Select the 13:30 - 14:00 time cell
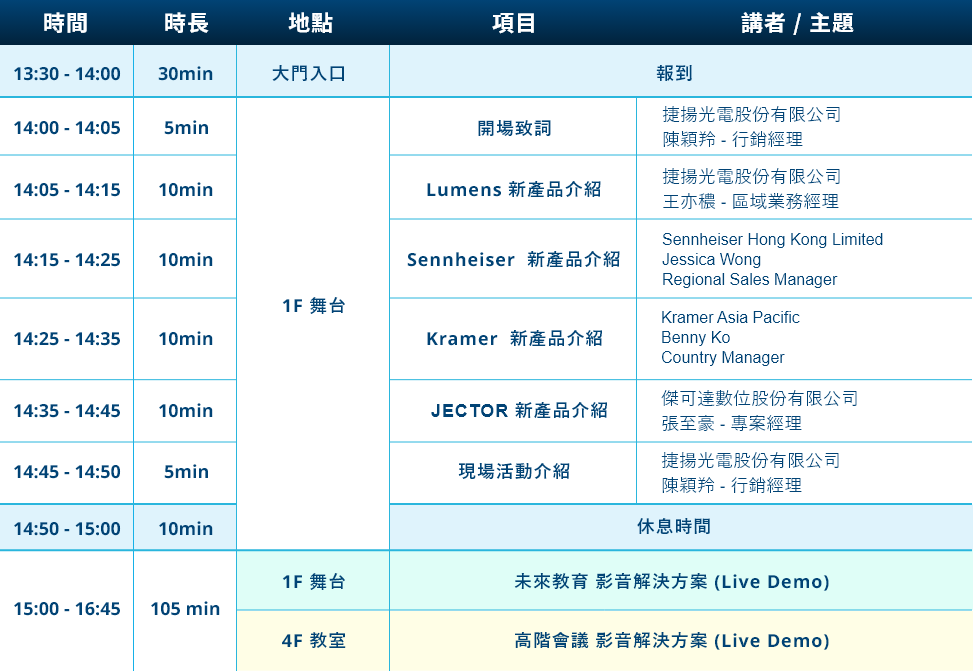Viewport: 973px width, 671px height. pyautogui.click(x=67, y=73)
